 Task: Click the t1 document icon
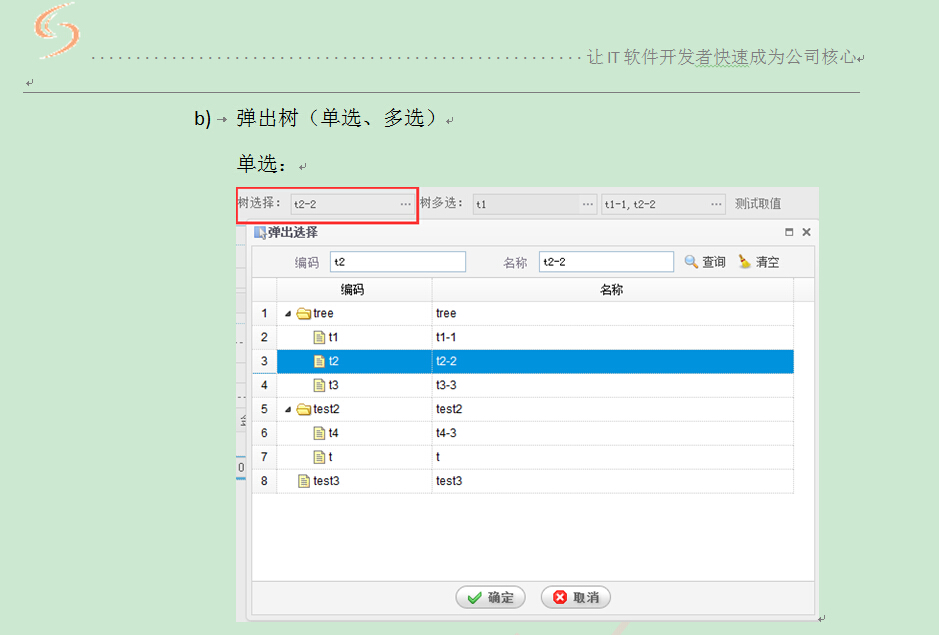tap(320, 337)
